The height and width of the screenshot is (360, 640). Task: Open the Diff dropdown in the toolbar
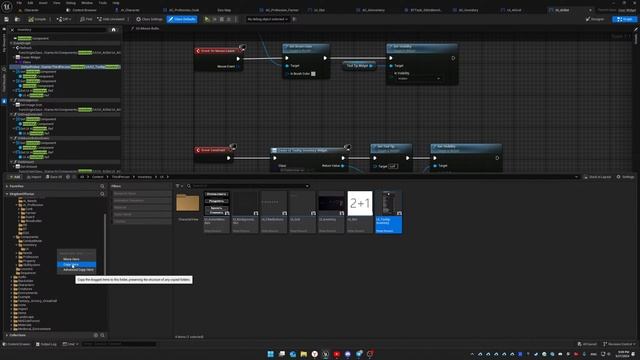(64, 19)
